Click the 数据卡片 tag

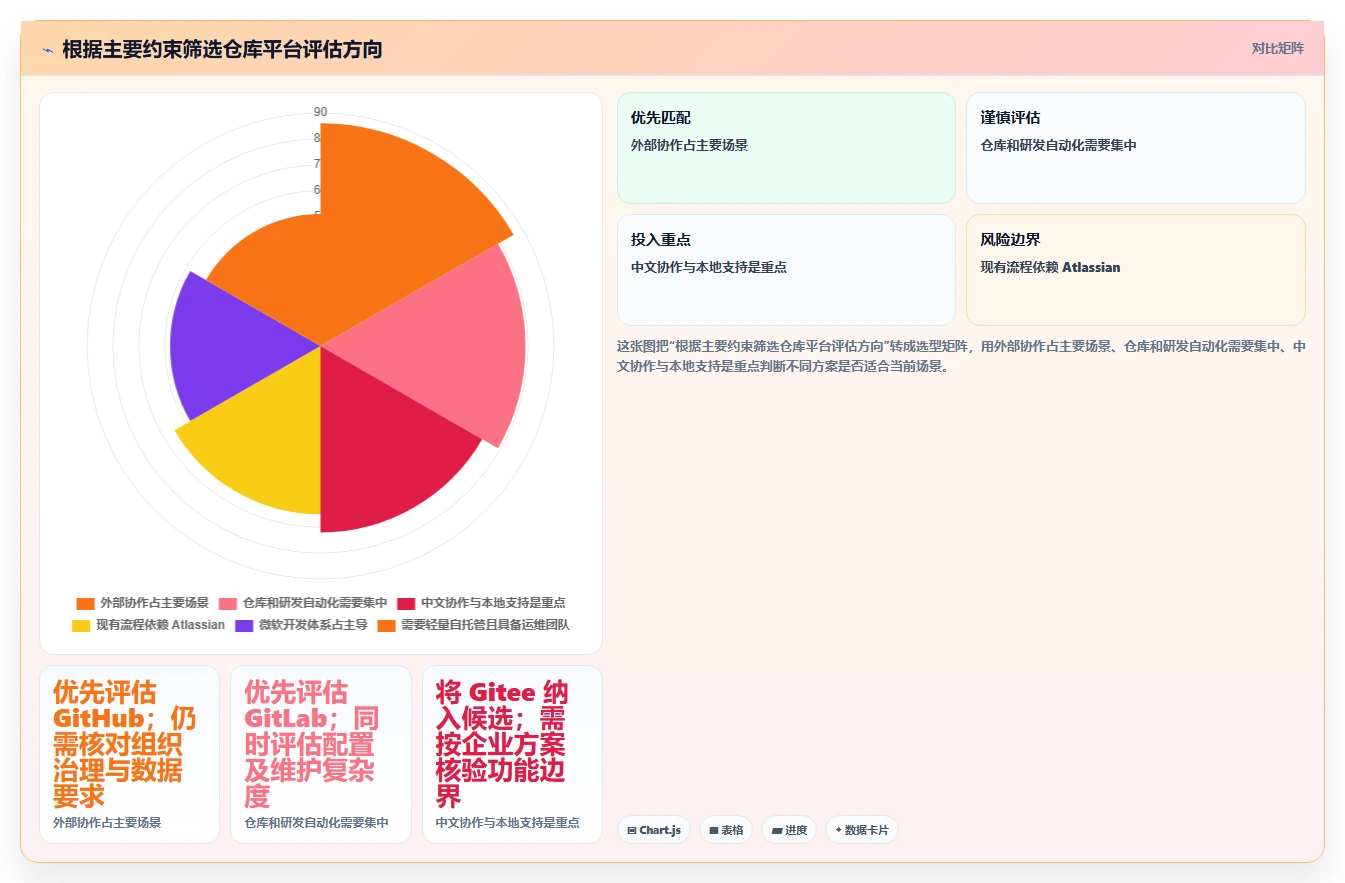tap(862, 830)
